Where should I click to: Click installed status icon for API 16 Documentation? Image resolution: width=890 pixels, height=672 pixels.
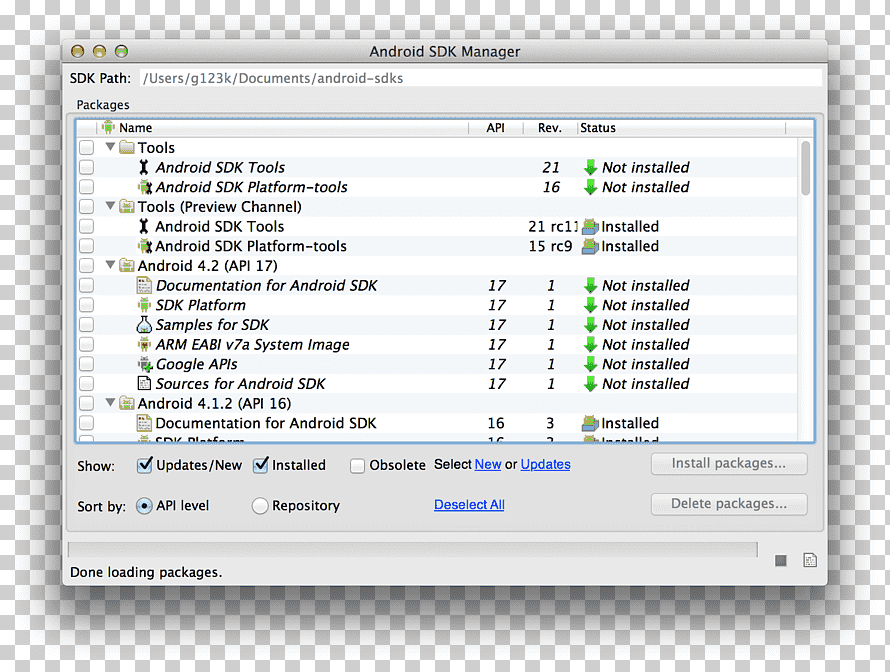click(590, 423)
